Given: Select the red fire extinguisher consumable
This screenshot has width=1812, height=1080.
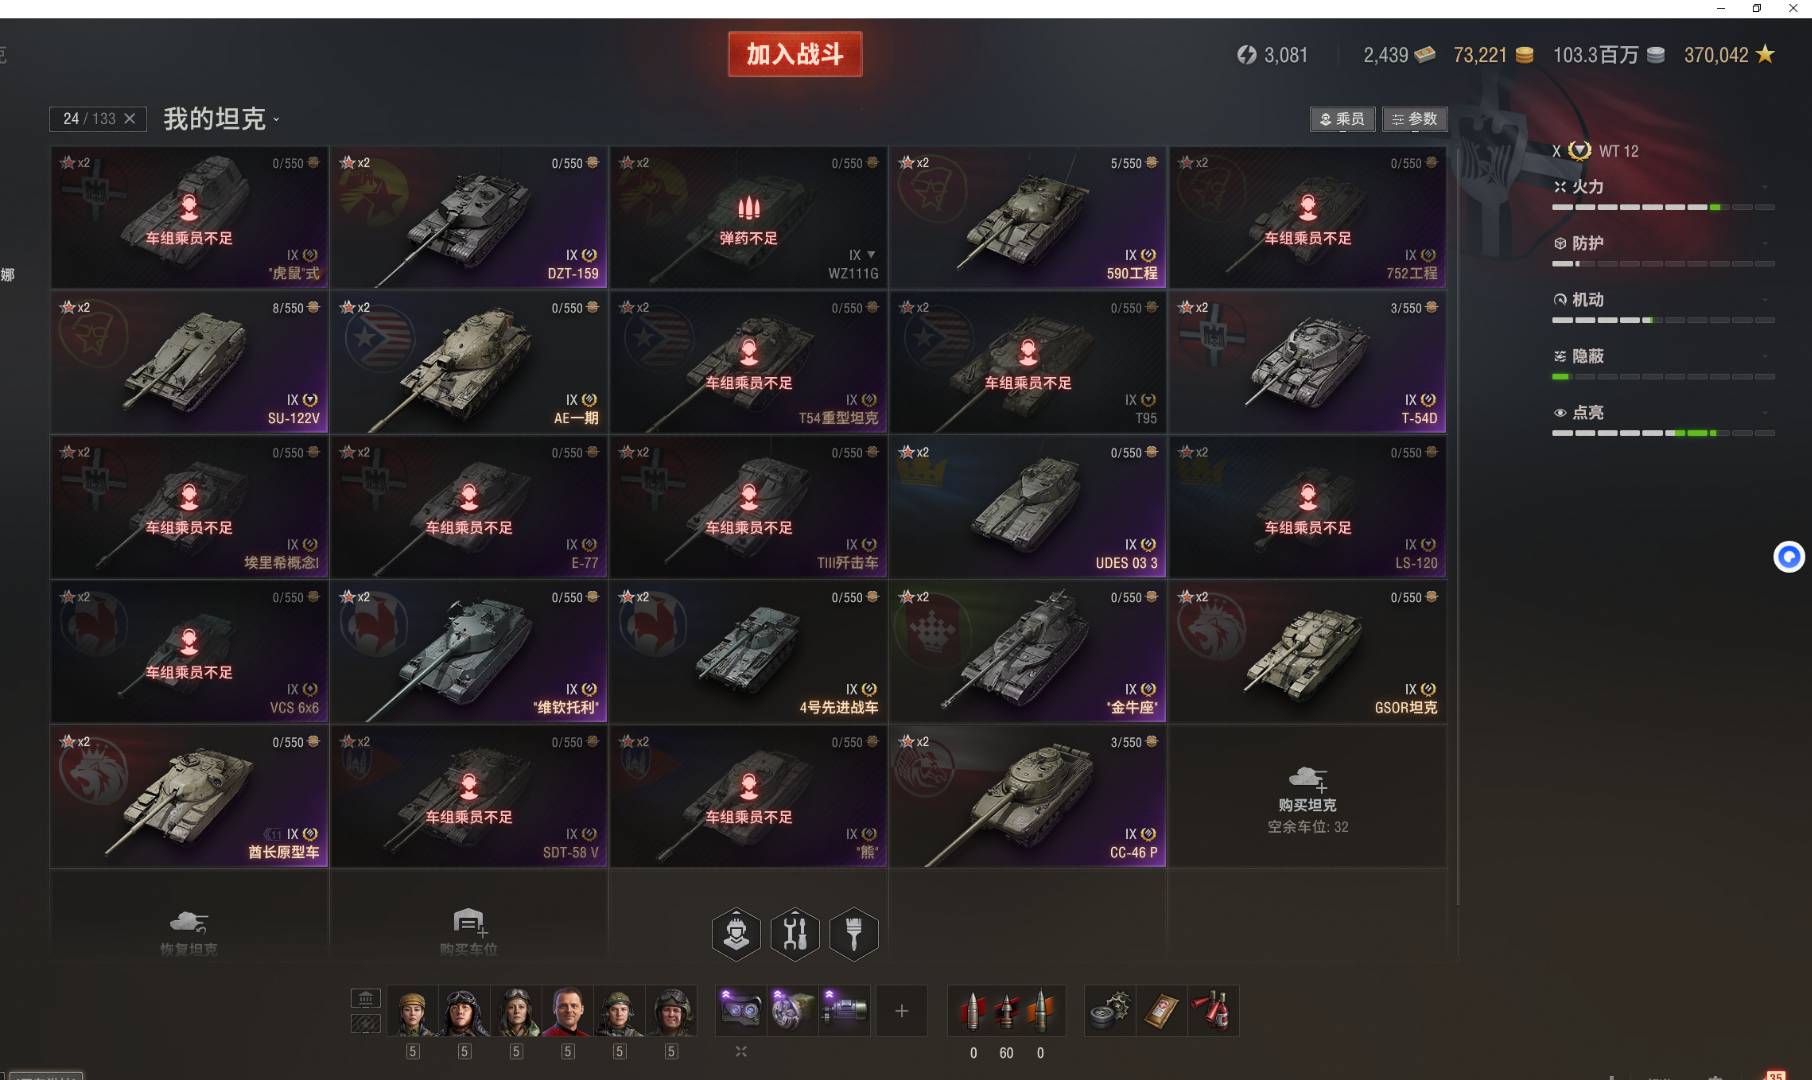Looking at the screenshot, I should pos(1213,1011).
